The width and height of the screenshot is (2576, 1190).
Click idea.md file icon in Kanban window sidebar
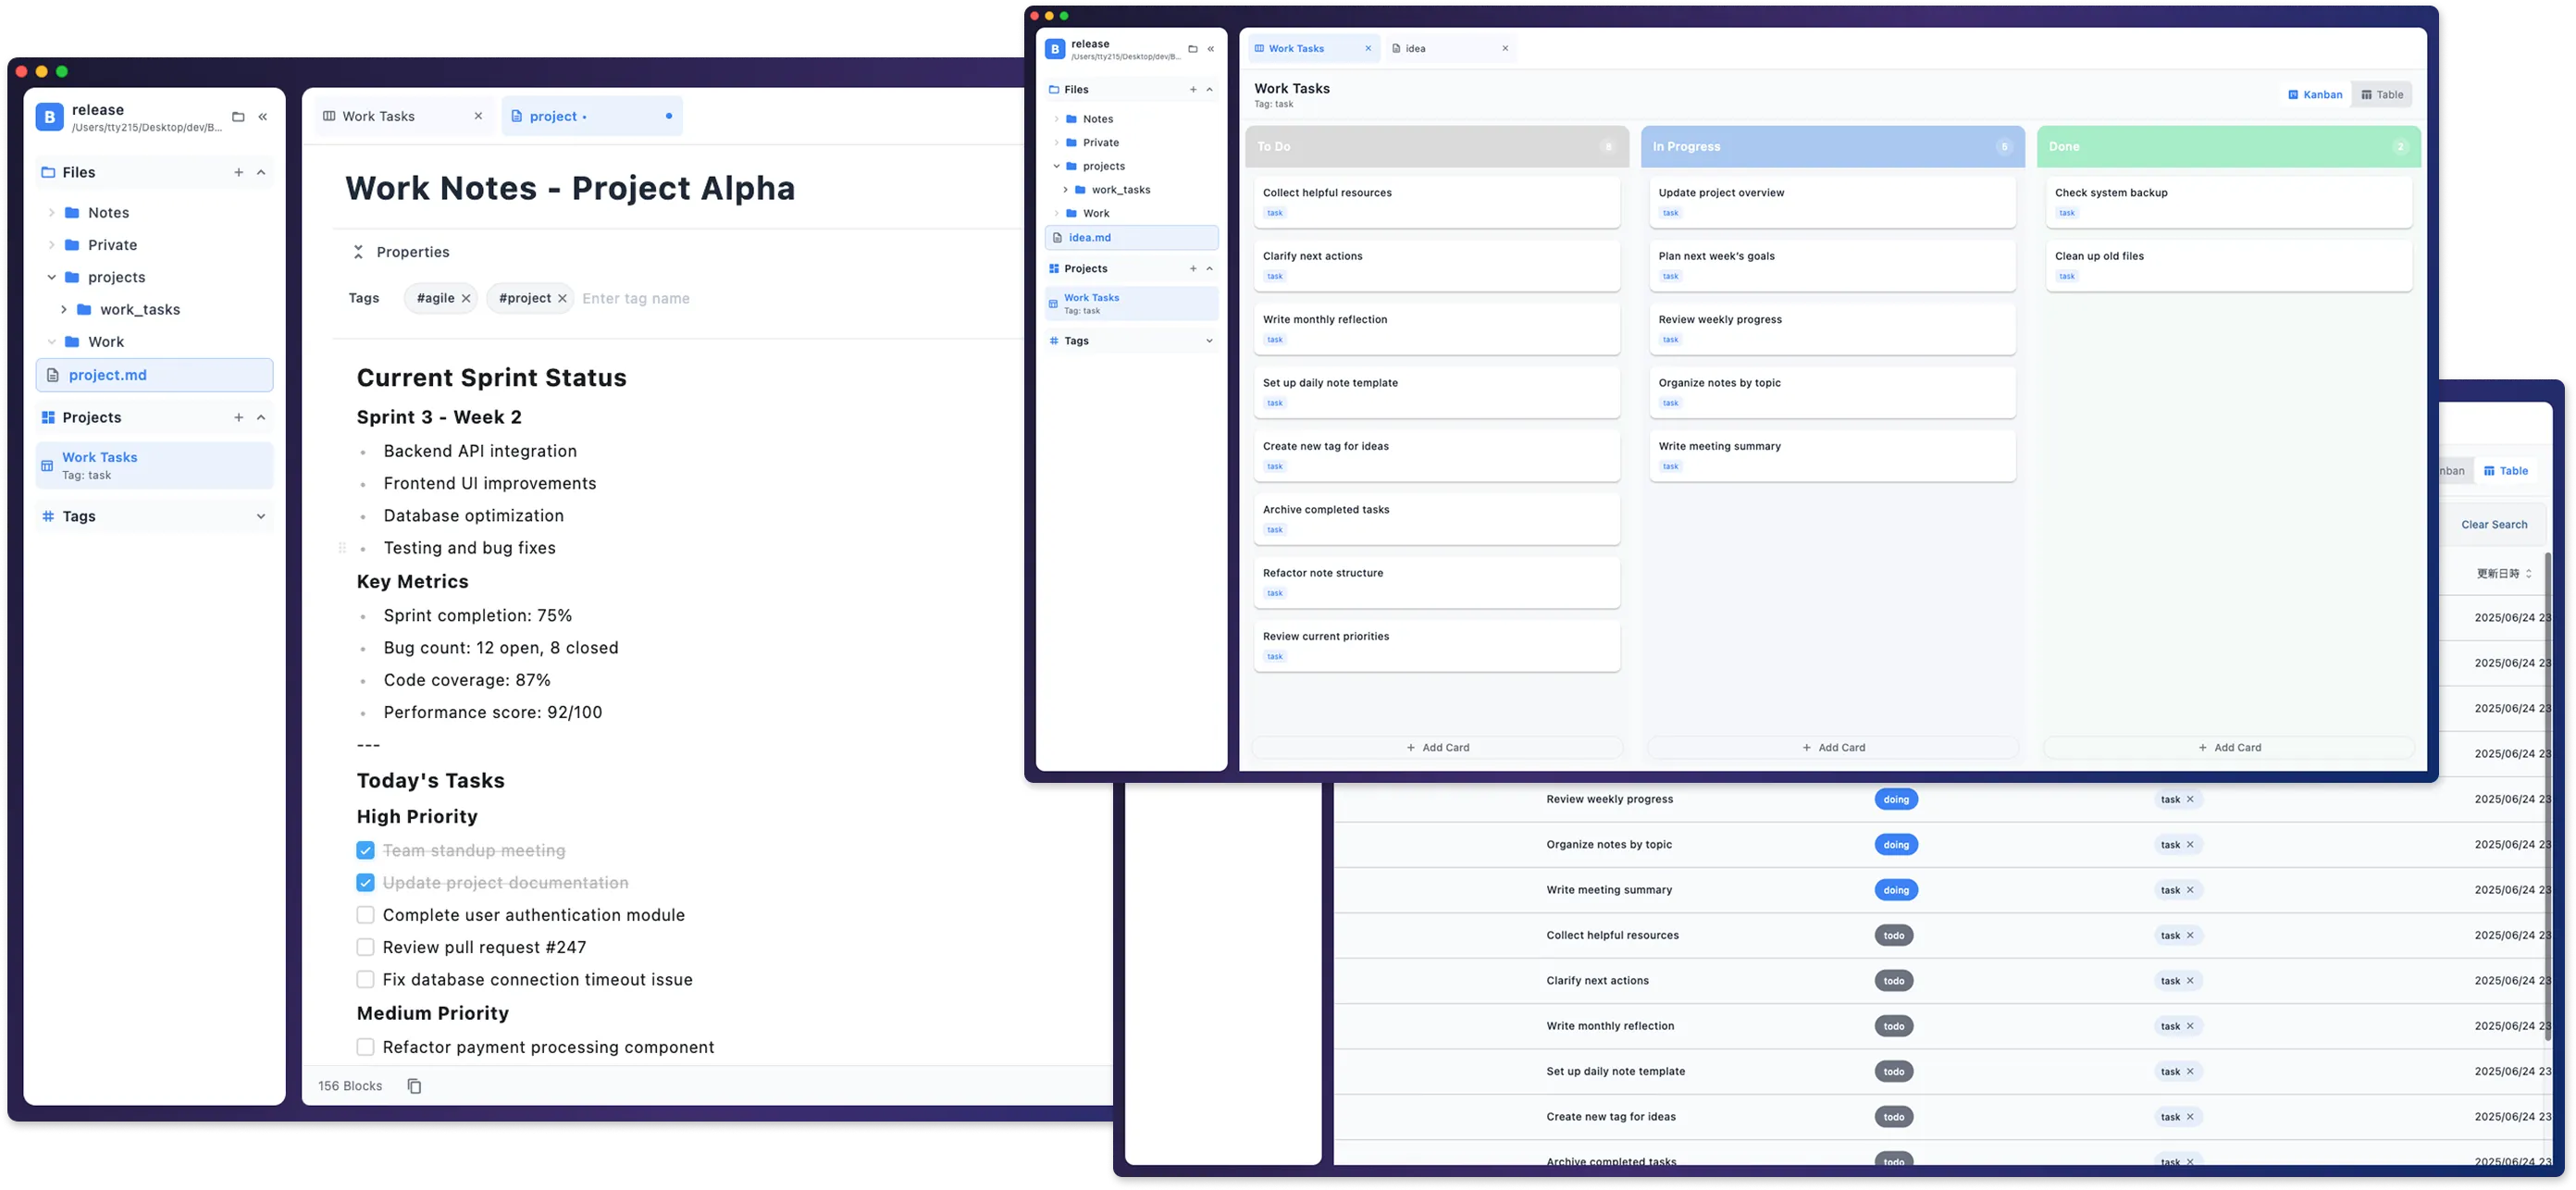[1057, 237]
